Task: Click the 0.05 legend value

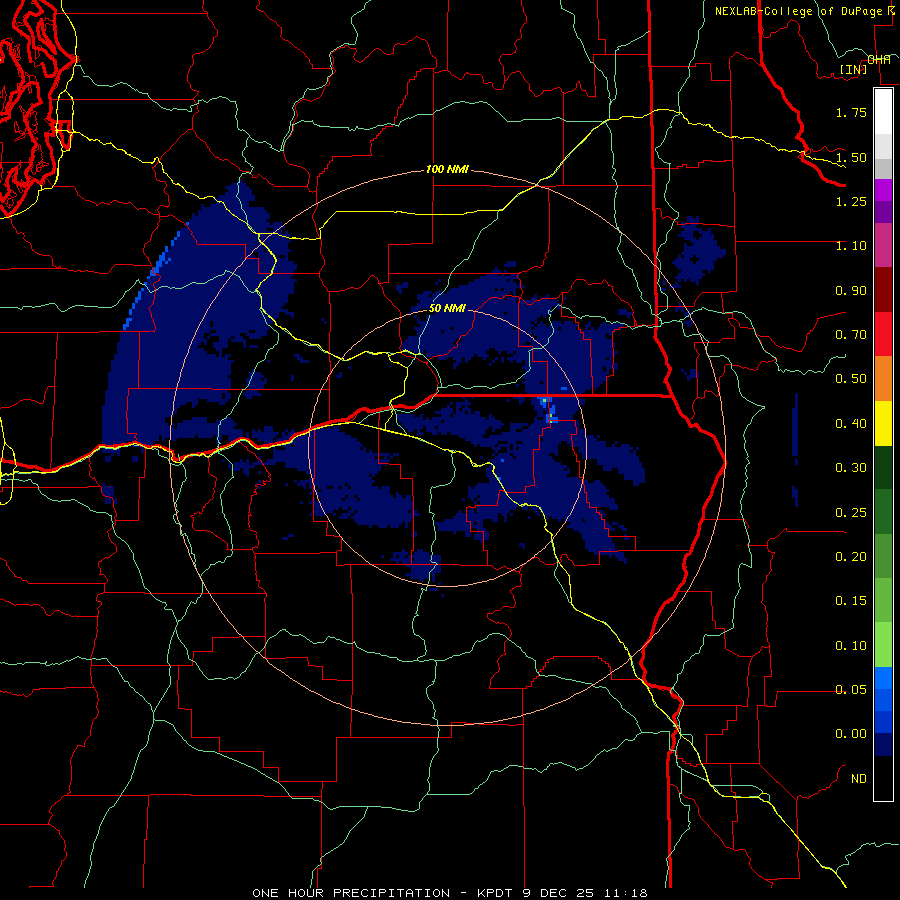Action: pyautogui.click(x=851, y=690)
